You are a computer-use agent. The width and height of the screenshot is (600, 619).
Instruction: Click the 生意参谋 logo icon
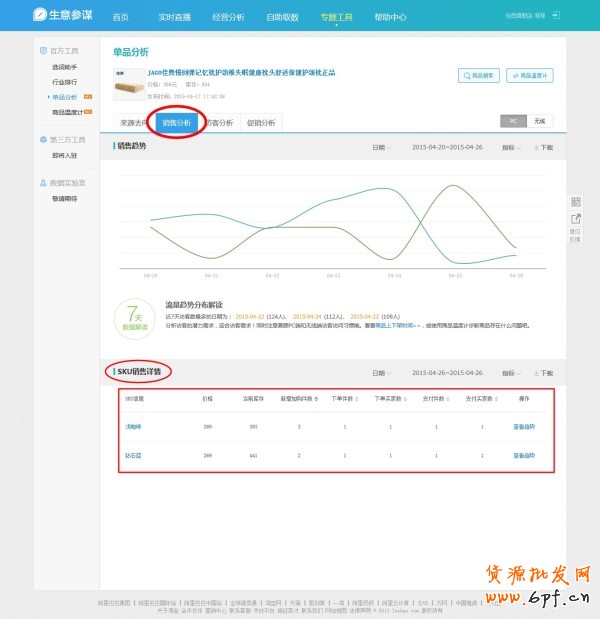[38, 16]
